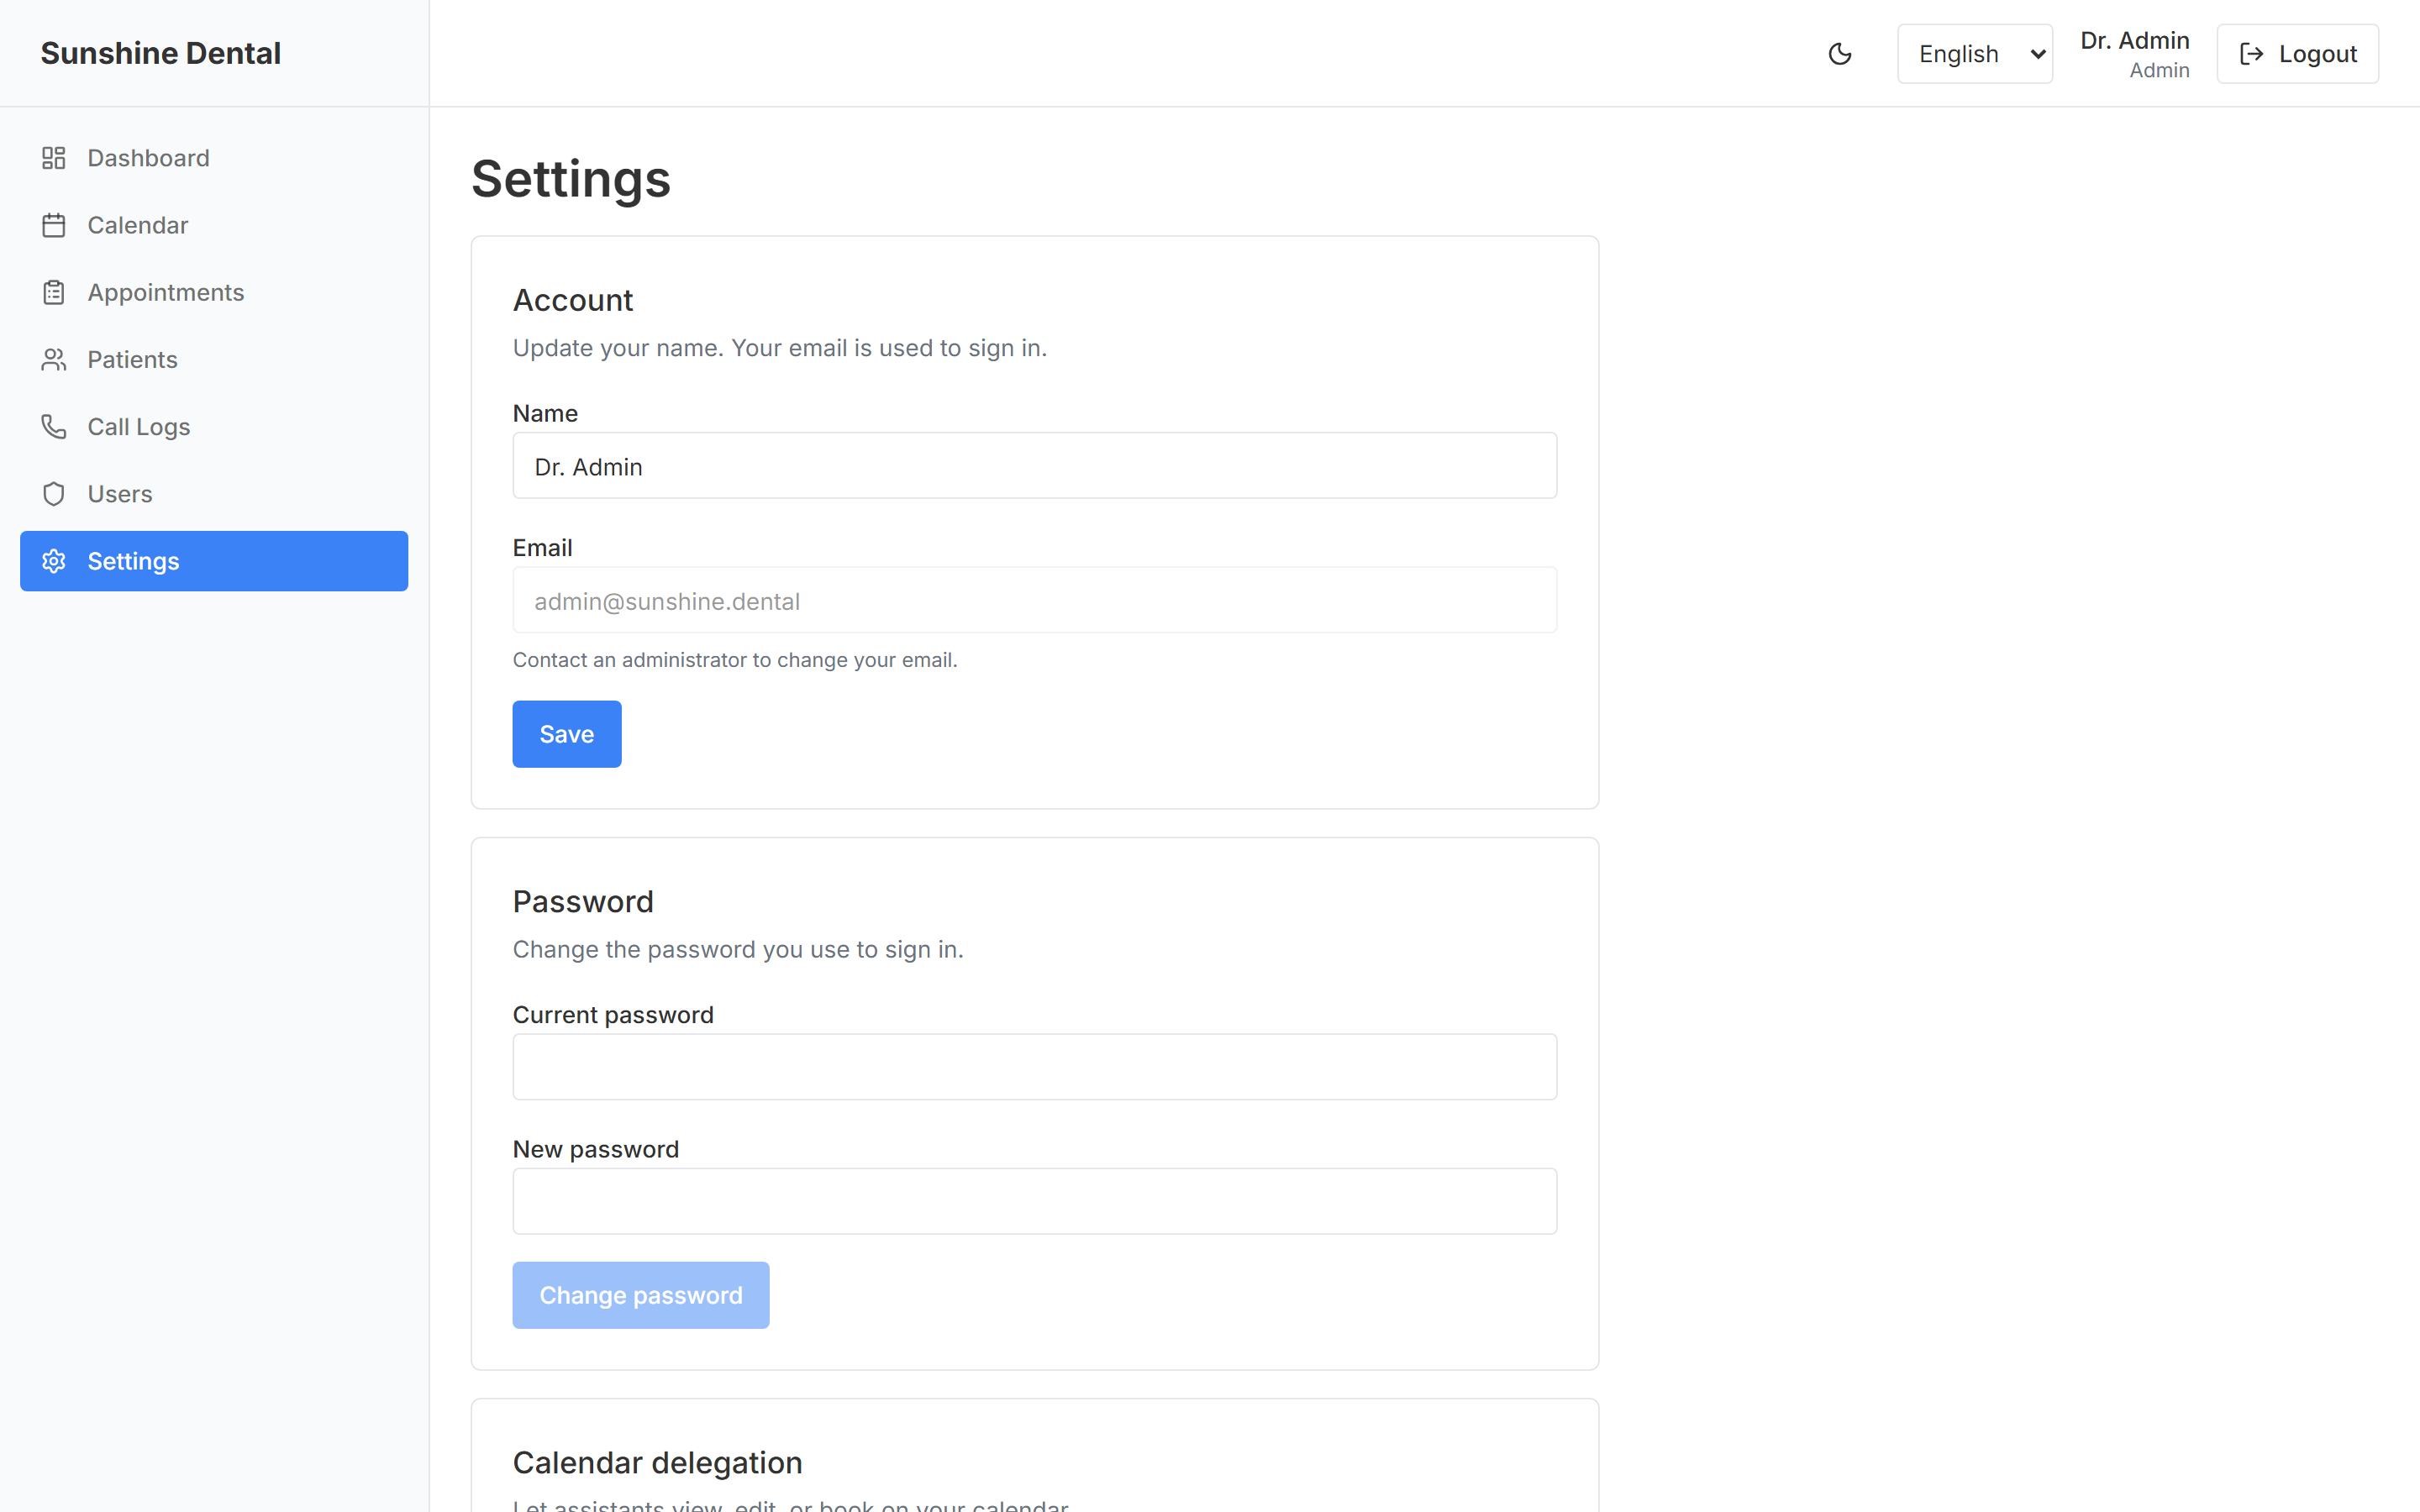Focus the Name input field
The width and height of the screenshot is (2420, 1512).
click(x=1035, y=466)
